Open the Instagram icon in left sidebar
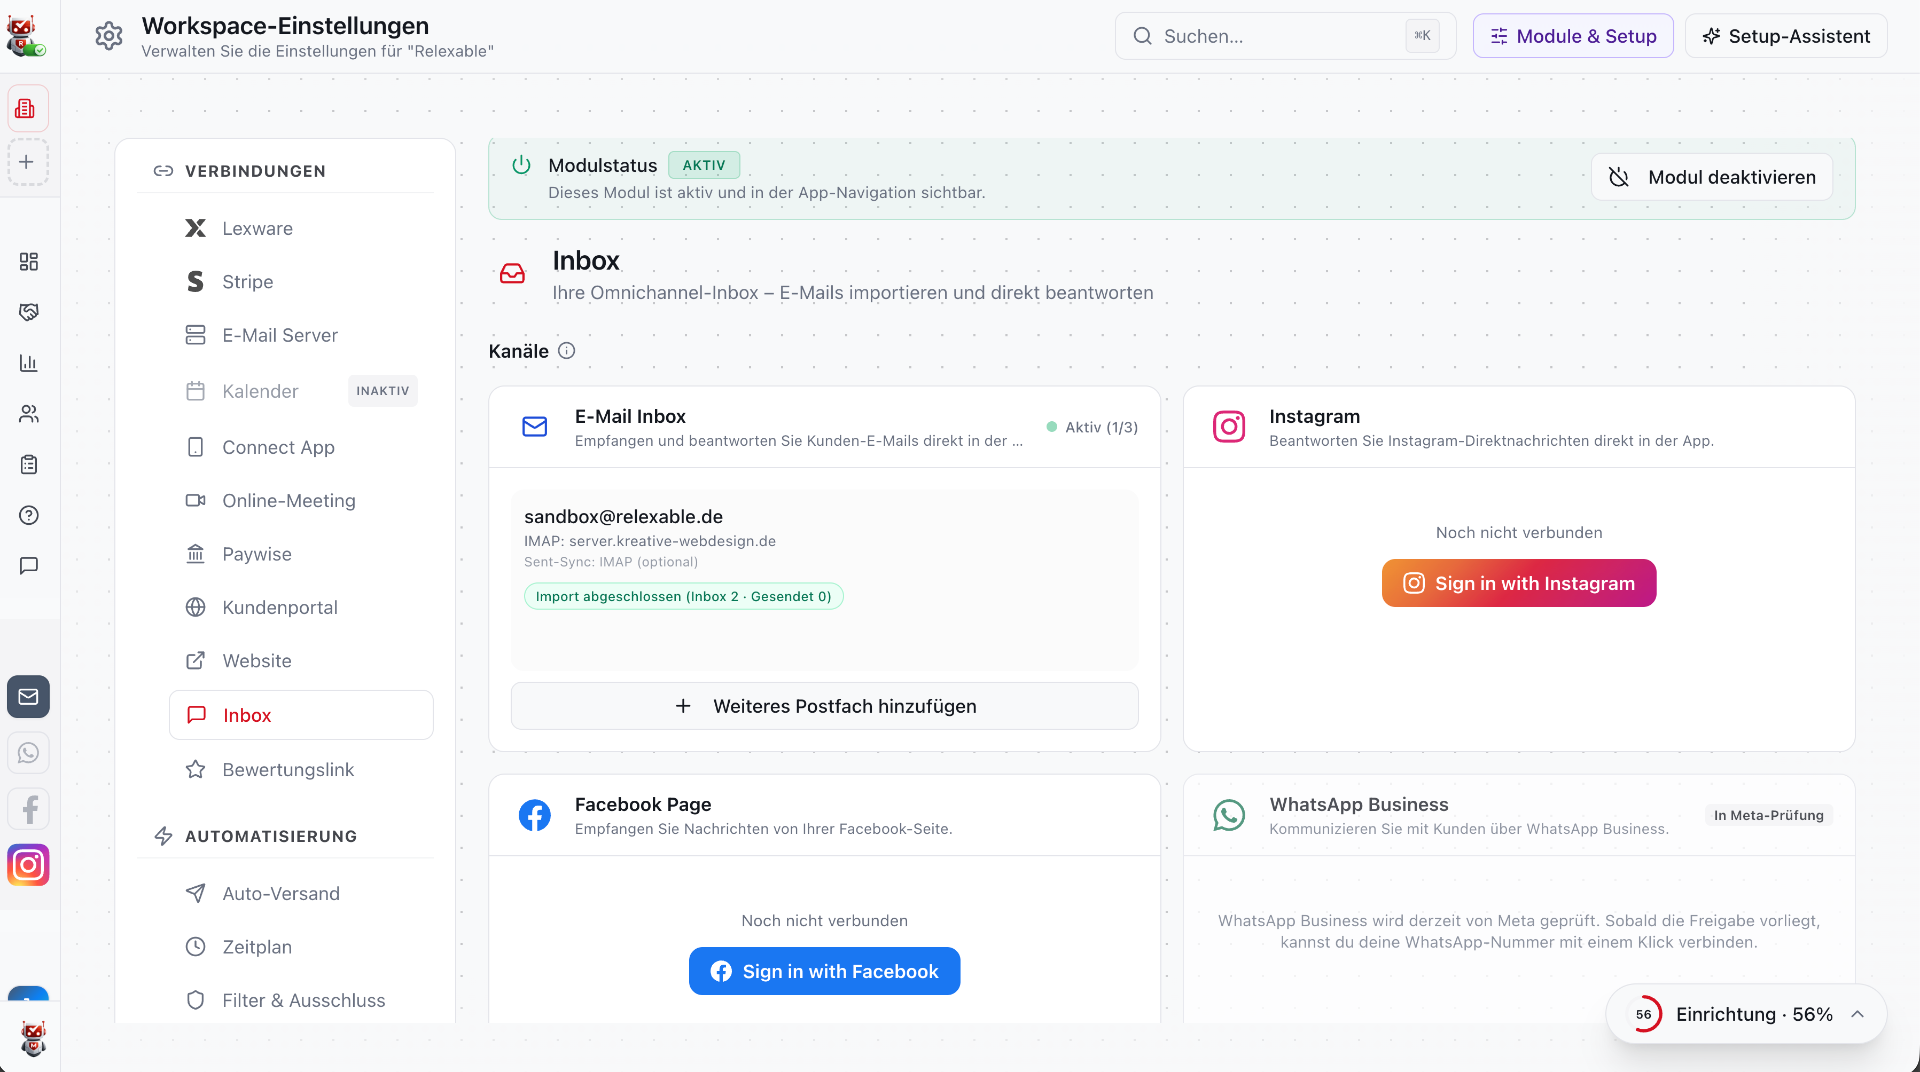This screenshot has width=1920, height=1072. coord(28,865)
